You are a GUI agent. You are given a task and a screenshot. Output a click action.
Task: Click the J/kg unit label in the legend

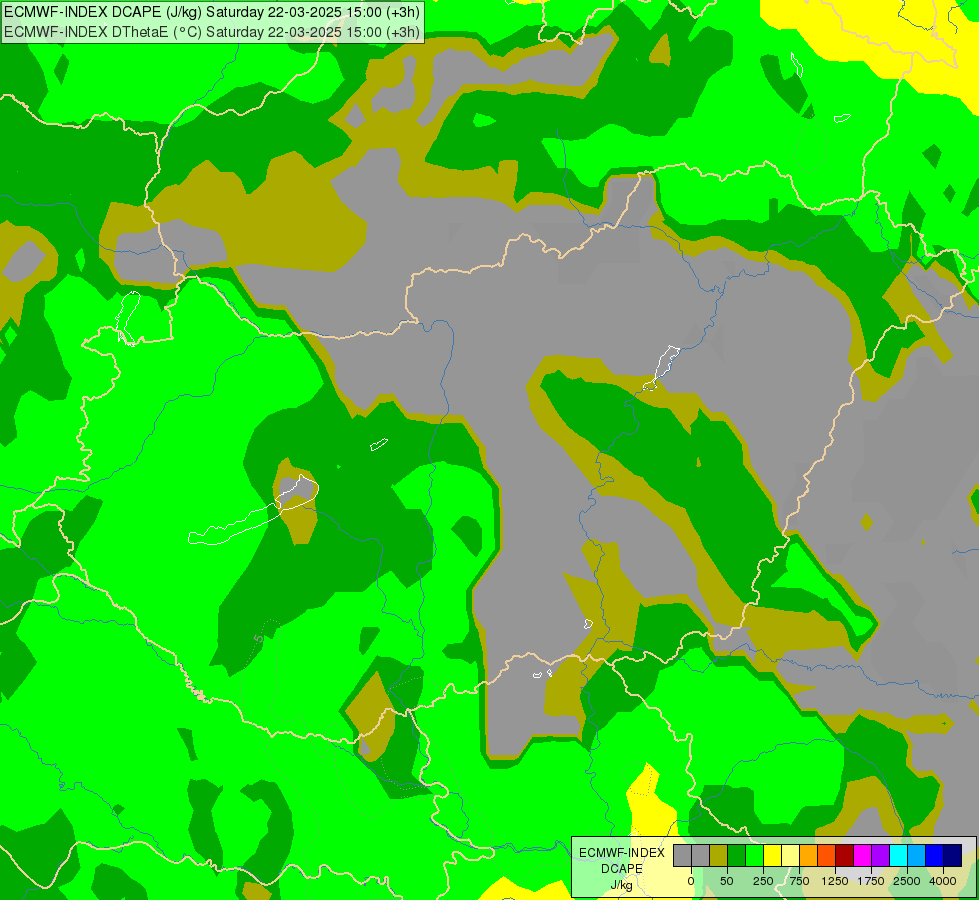622,885
